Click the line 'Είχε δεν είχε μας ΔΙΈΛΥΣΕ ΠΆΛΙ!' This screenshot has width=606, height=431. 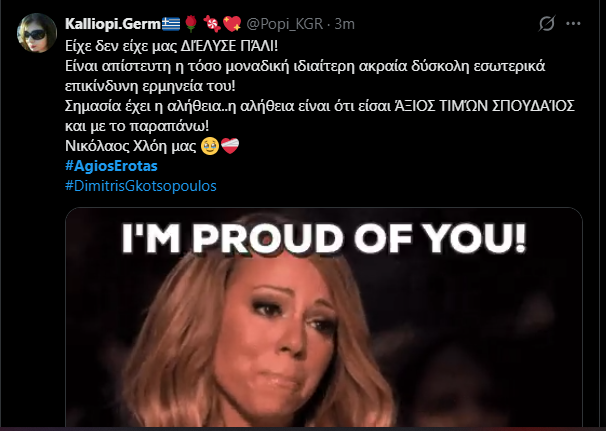tap(172, 46)
